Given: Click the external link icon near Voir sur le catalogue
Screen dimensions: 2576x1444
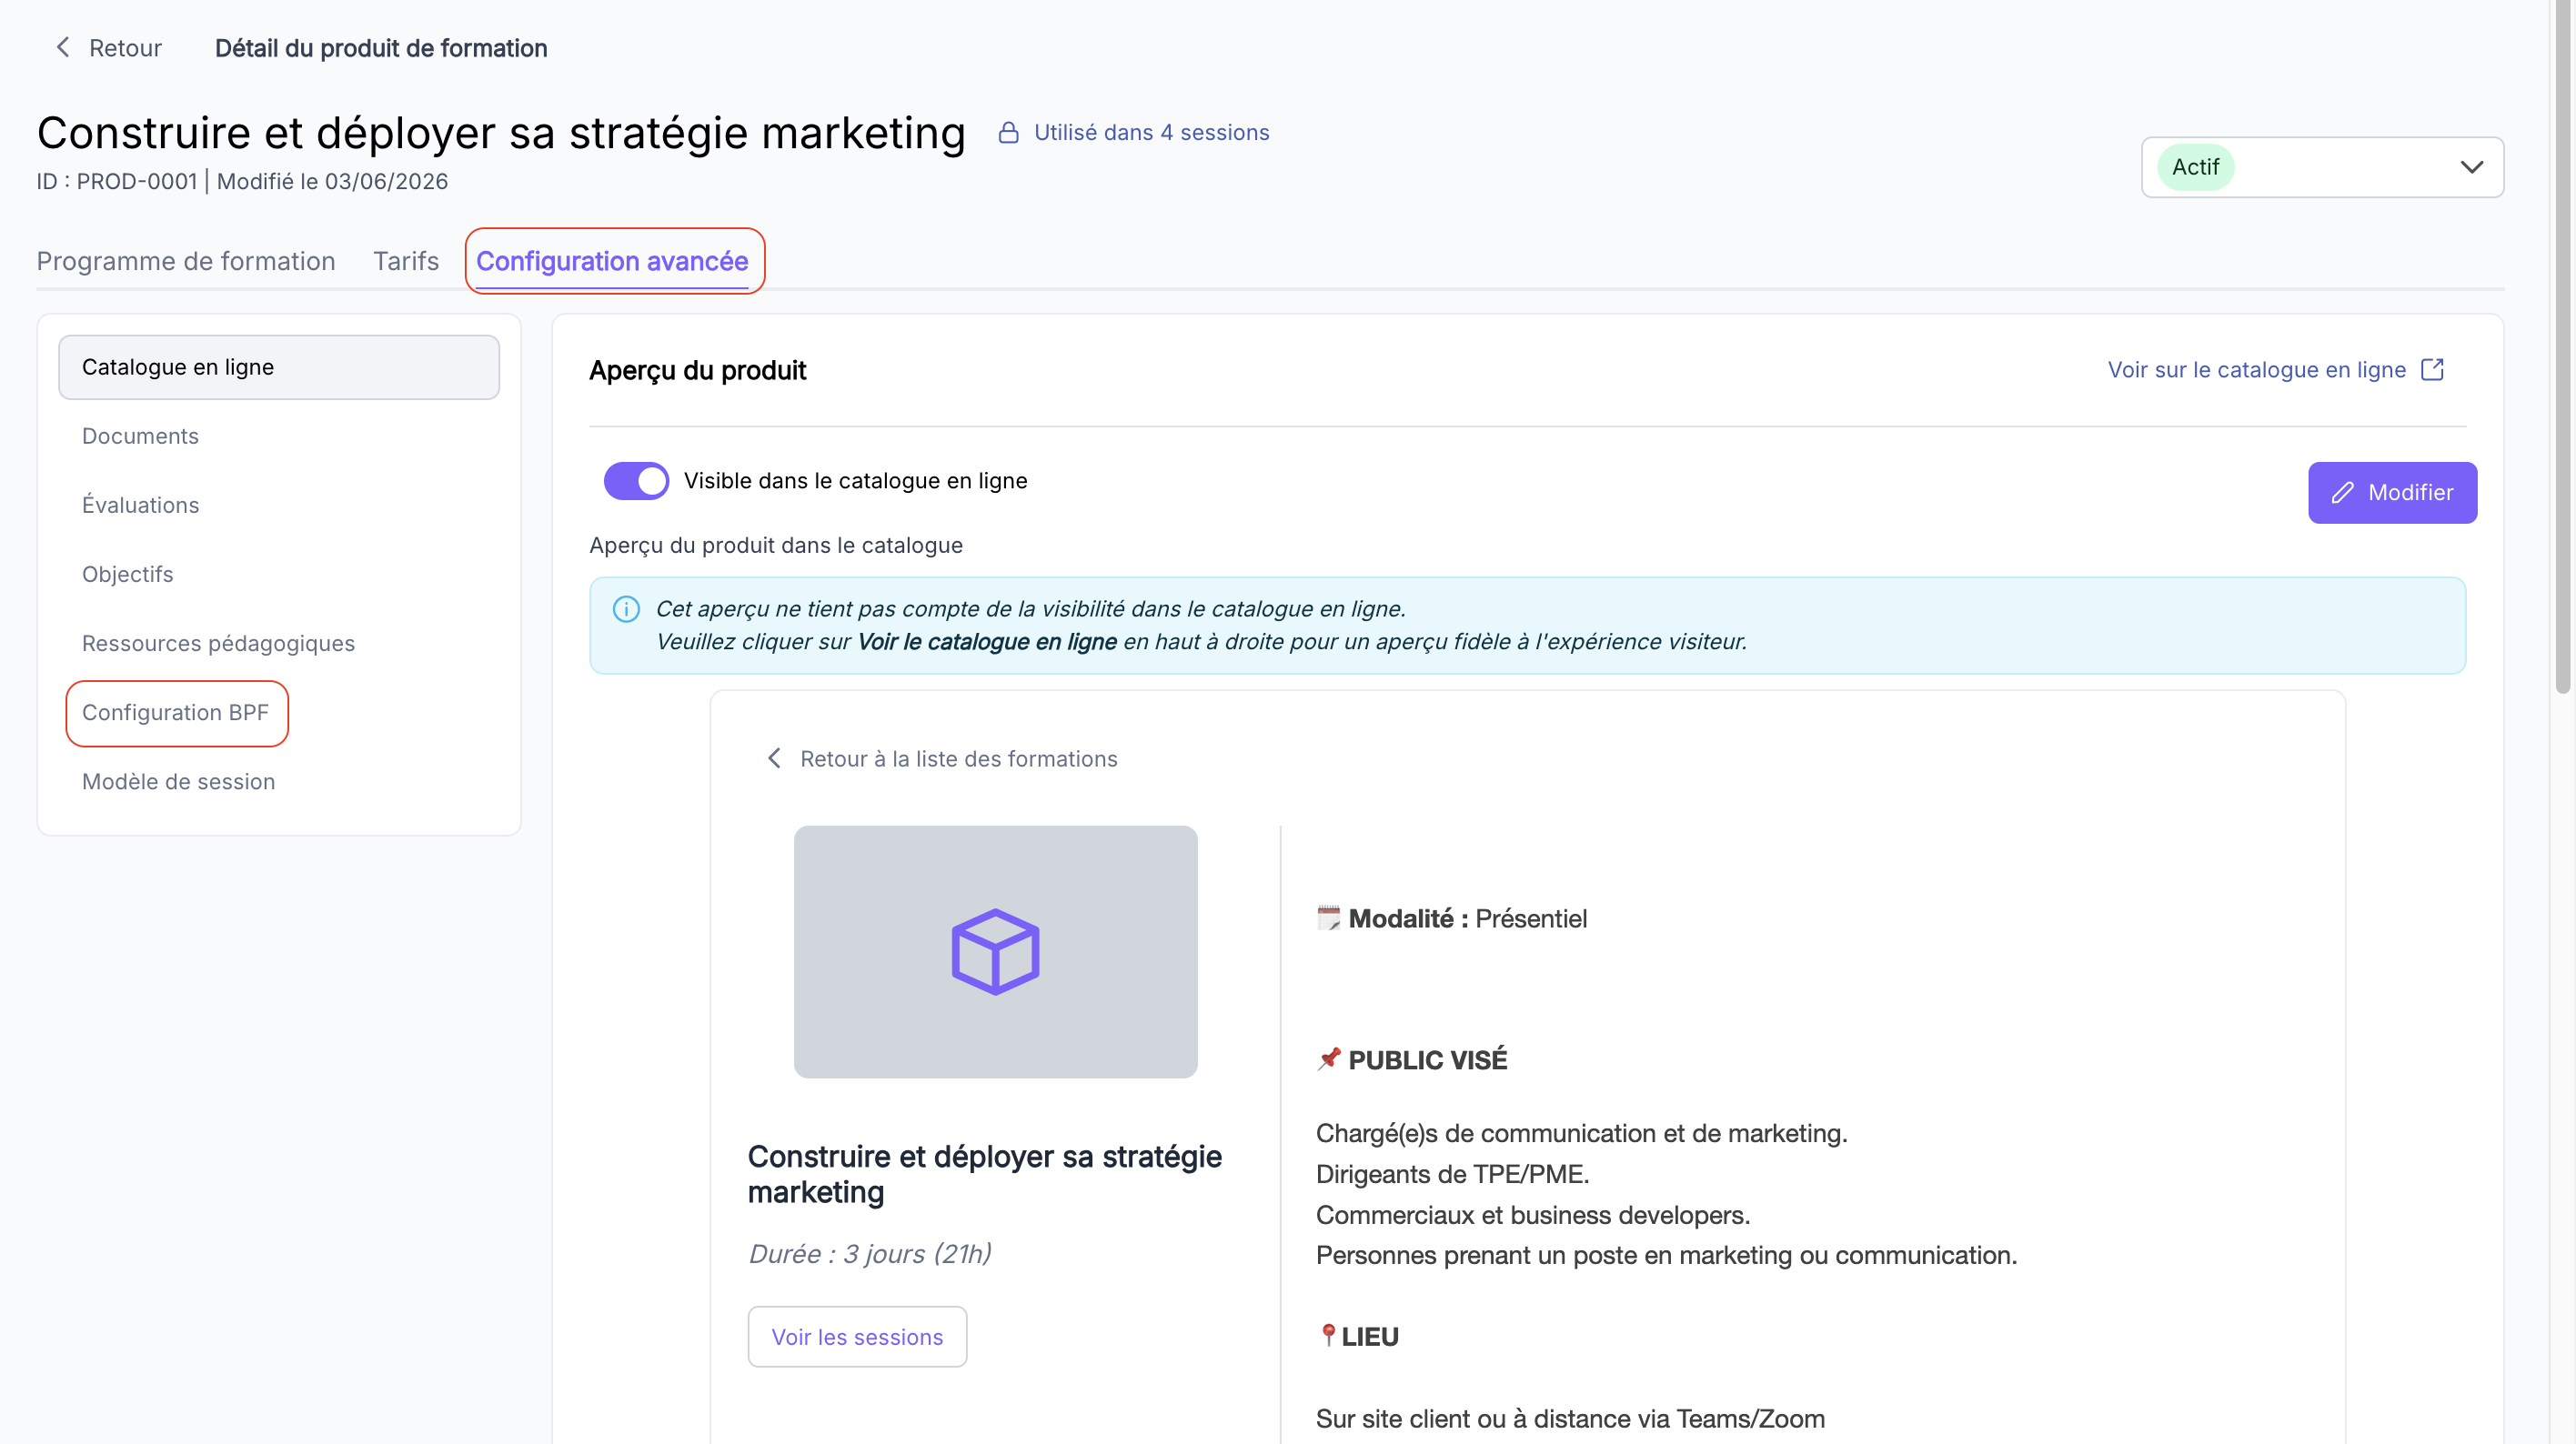Looking at the screenshot, I should [x=2432, y=370].
